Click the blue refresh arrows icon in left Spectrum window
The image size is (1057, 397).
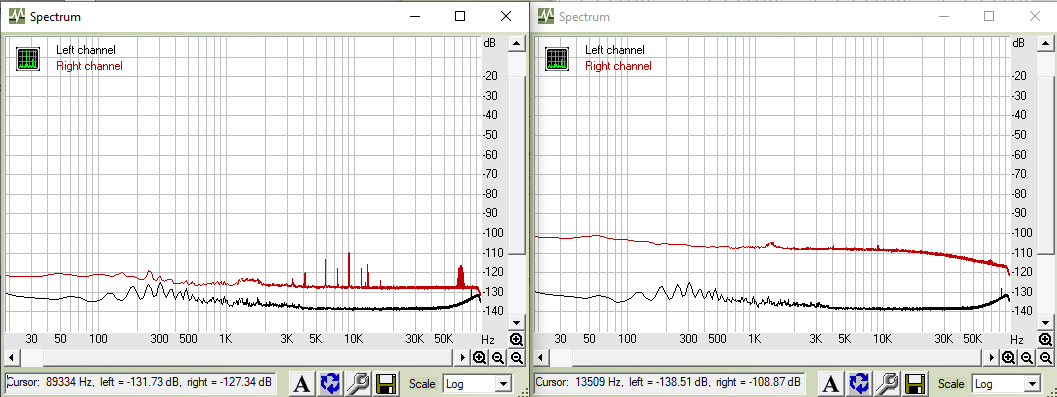330,384
